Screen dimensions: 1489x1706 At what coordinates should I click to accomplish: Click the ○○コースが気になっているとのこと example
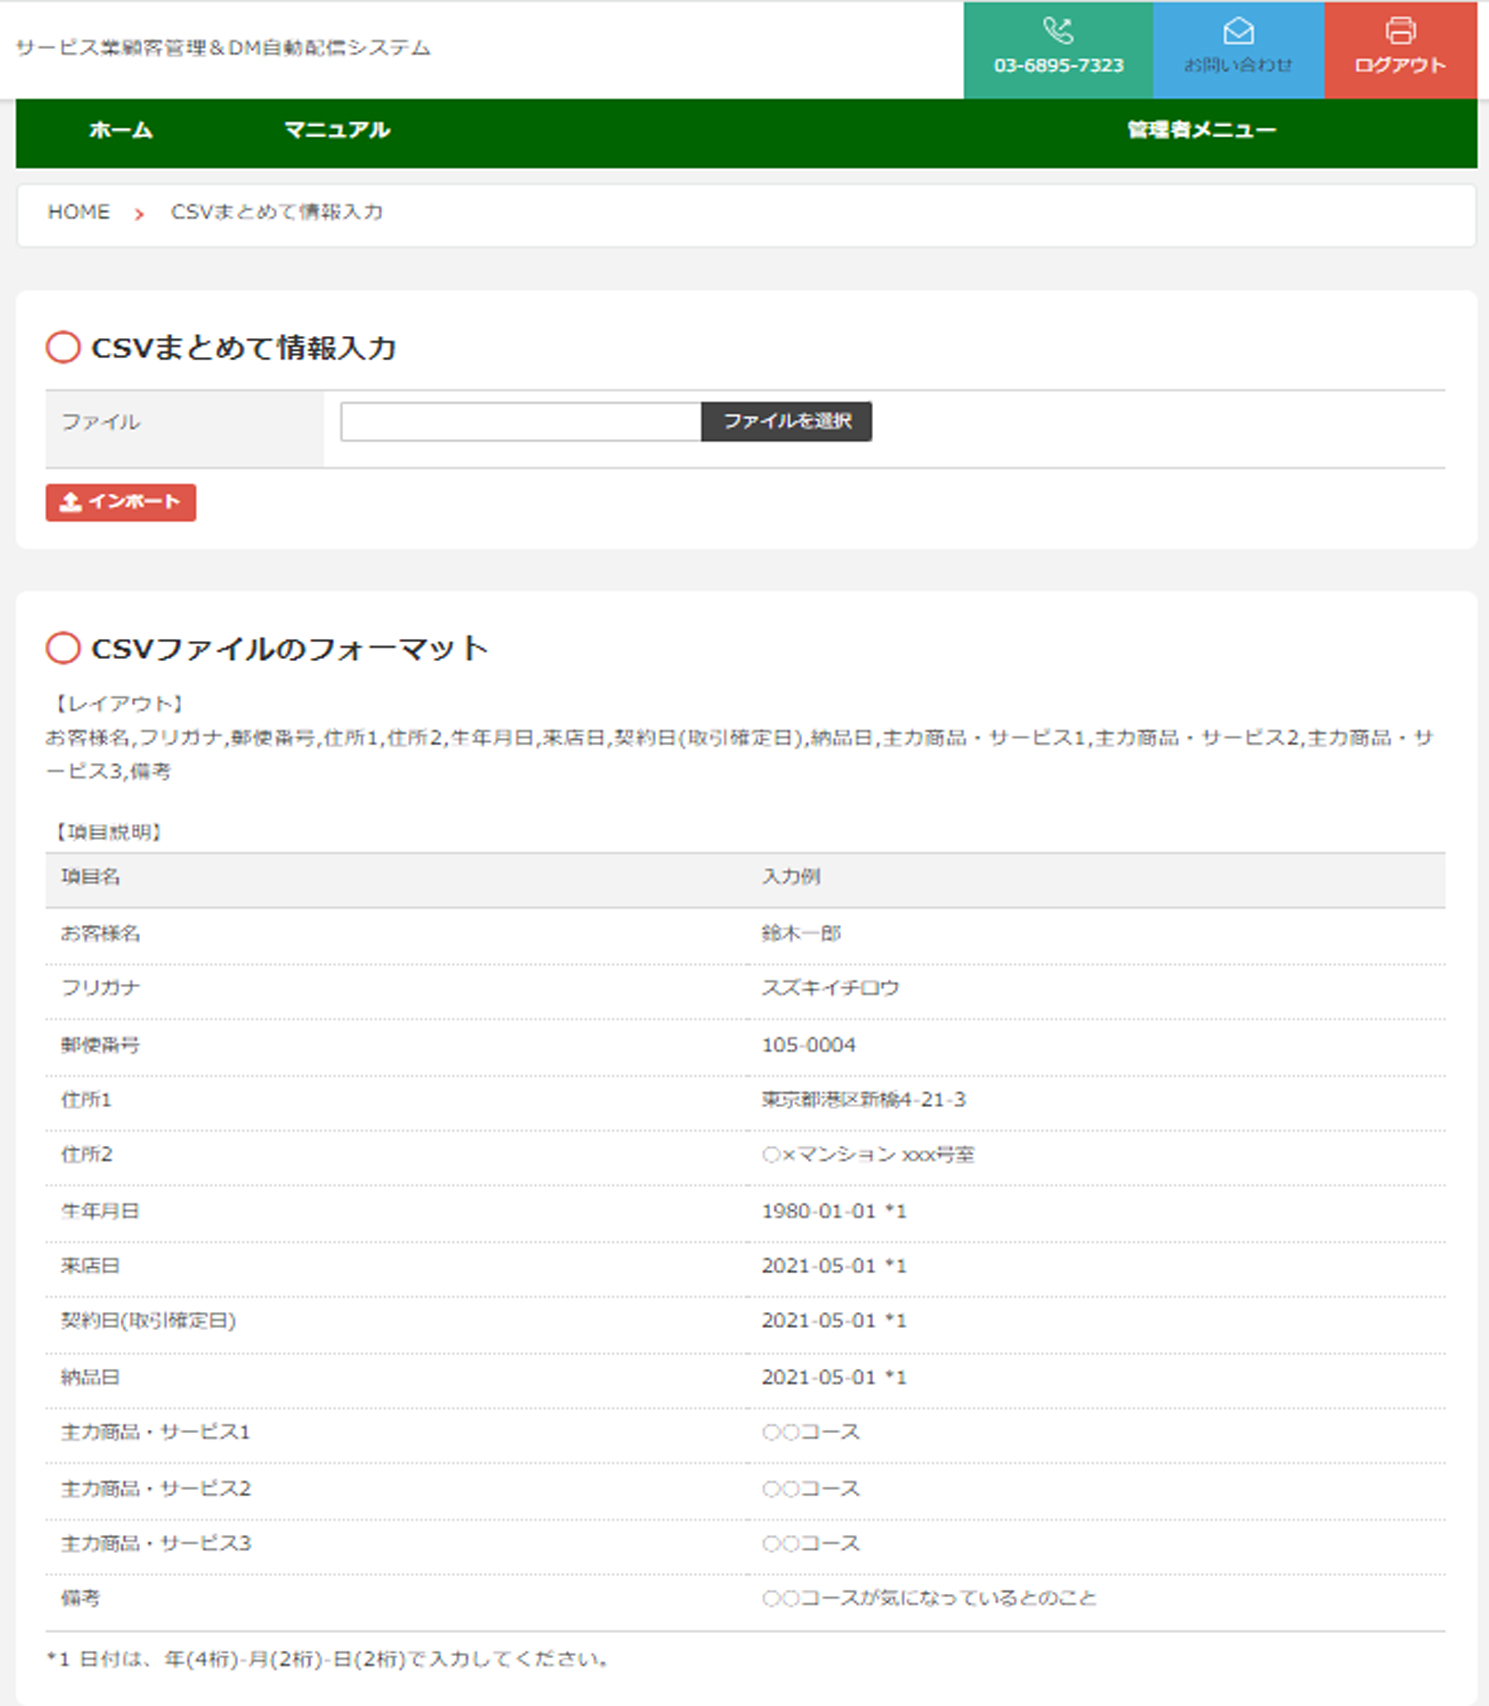(929, 1599)
